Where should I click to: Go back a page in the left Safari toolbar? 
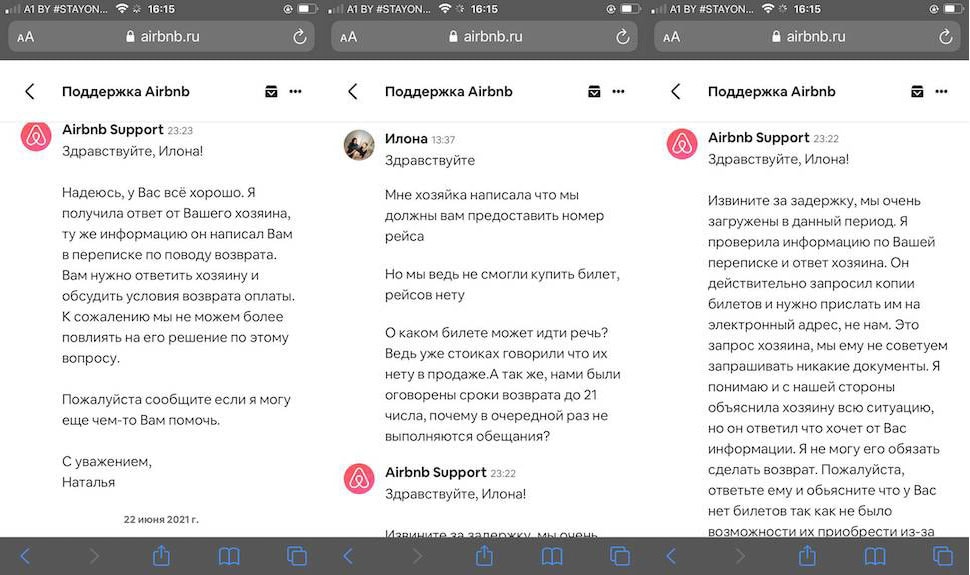click(x=25, y=556)
